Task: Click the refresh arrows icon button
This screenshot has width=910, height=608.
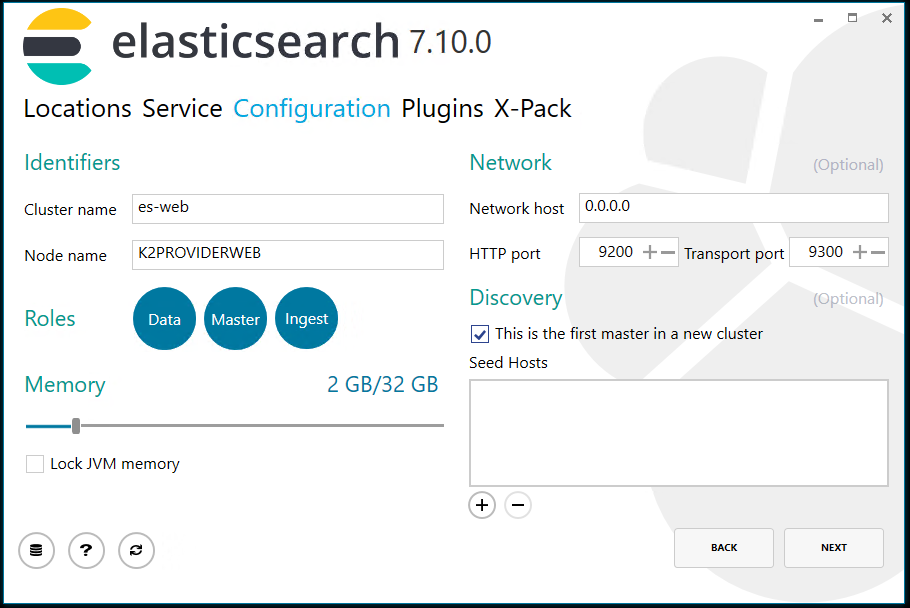Action: tap(136, 550)
